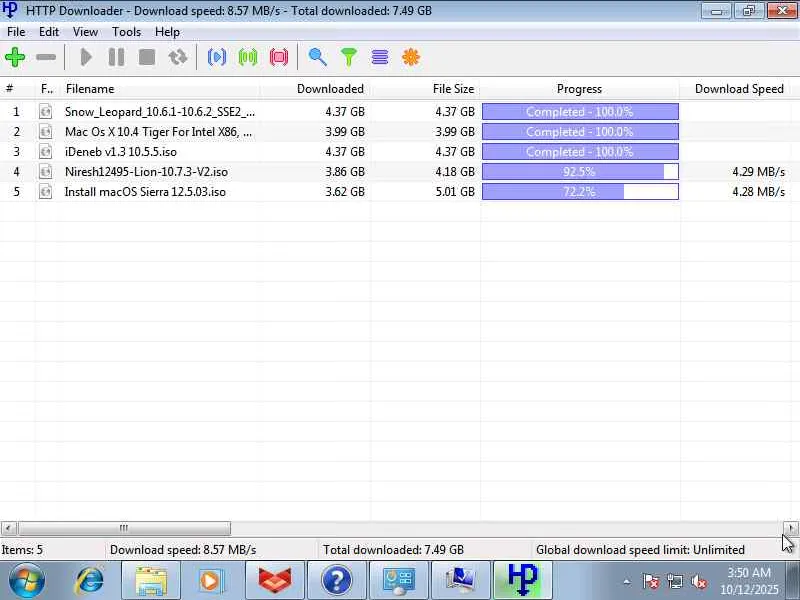800x600 pixels.
Task: Click file type icon of Niresh12495 row
Action: [45, 171]
